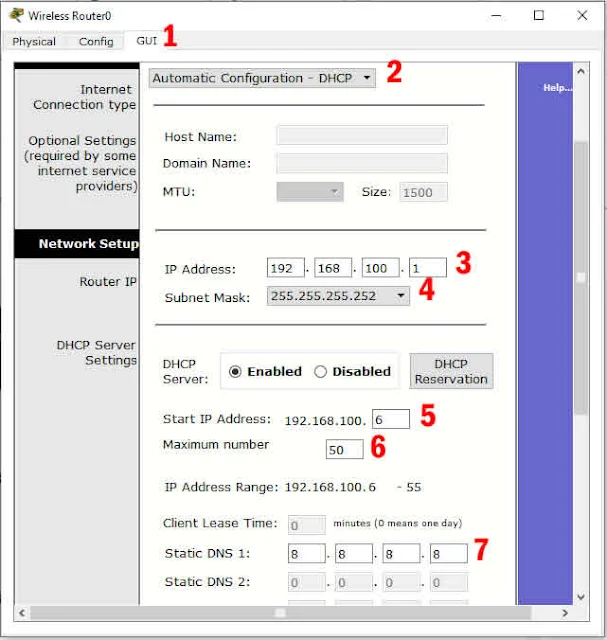Switch to the Physical tab
607x640 pixels.
34,41
